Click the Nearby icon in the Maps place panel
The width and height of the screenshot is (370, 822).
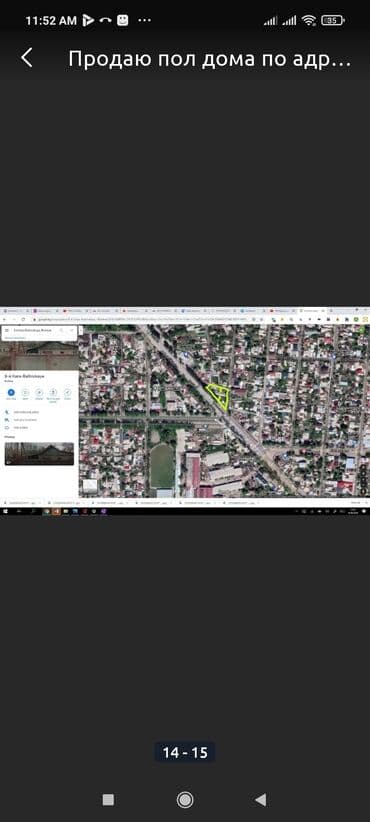pyautogui.click(x=39, y=392)
